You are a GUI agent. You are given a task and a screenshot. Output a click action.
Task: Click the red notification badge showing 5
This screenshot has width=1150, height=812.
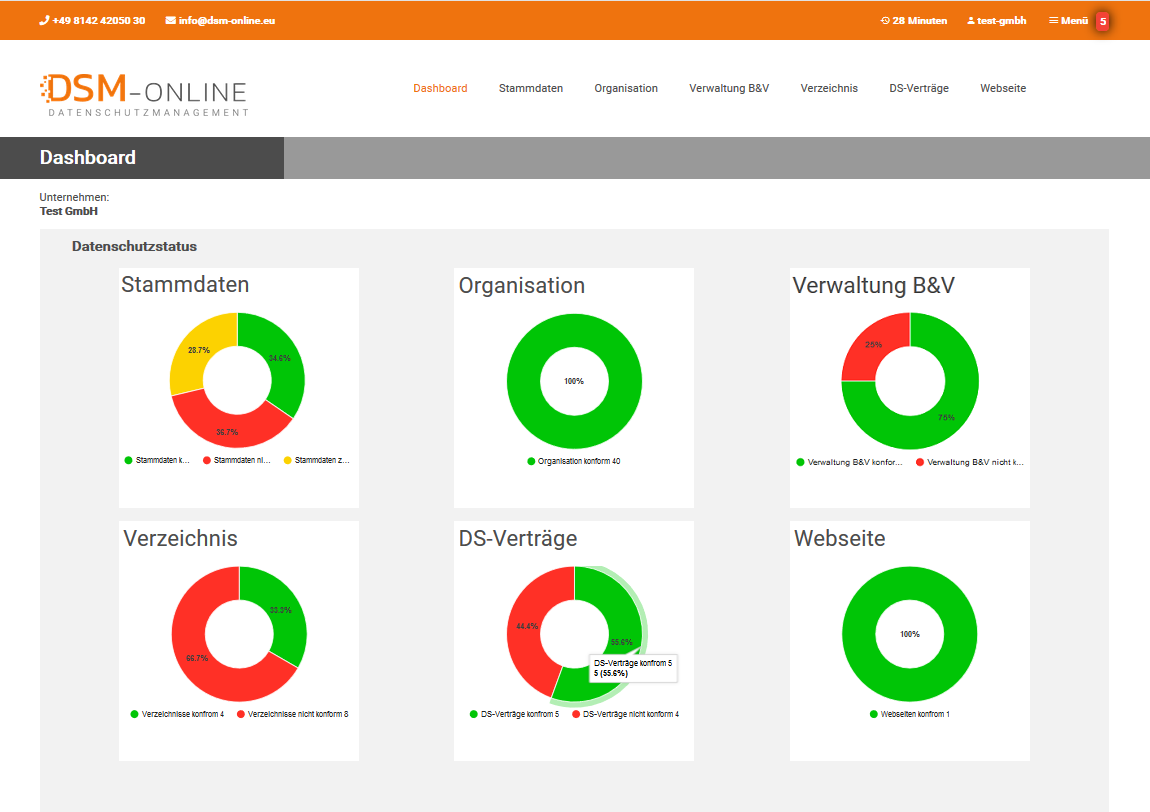click(x=1103, y=21)
